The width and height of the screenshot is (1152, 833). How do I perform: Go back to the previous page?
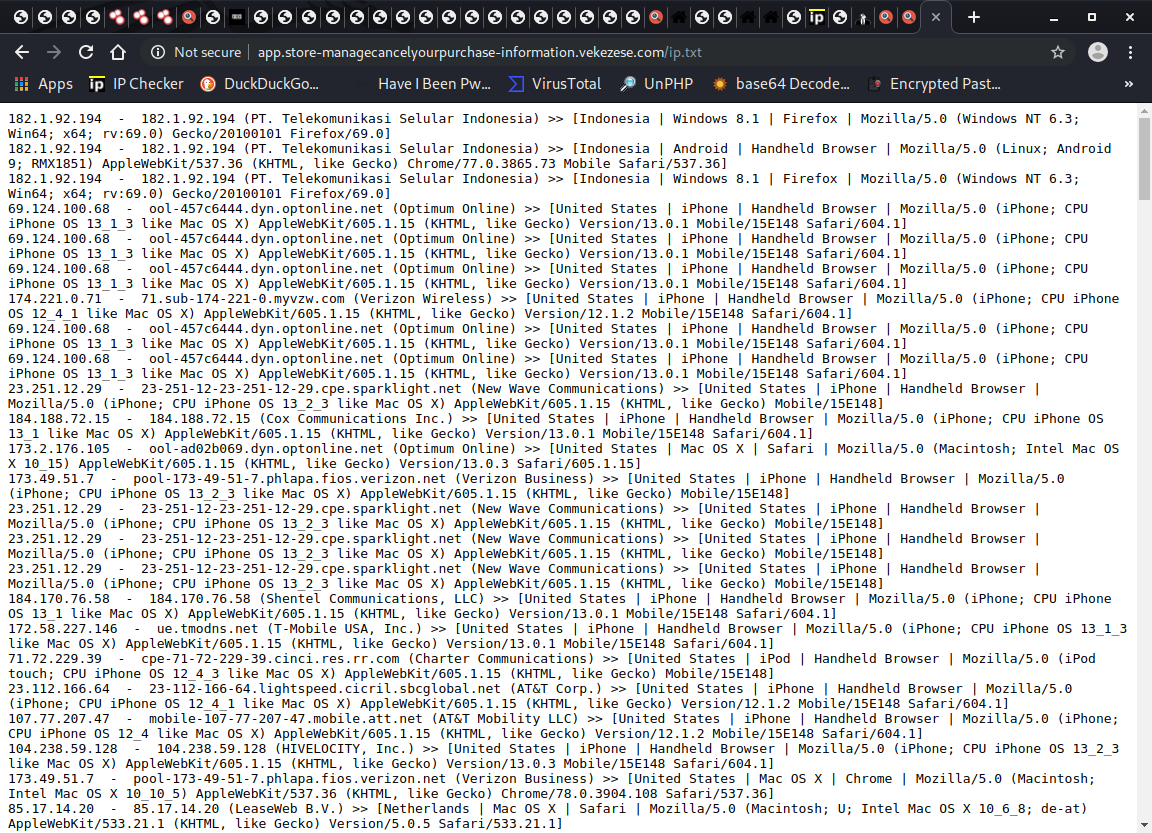pos(22,52)
